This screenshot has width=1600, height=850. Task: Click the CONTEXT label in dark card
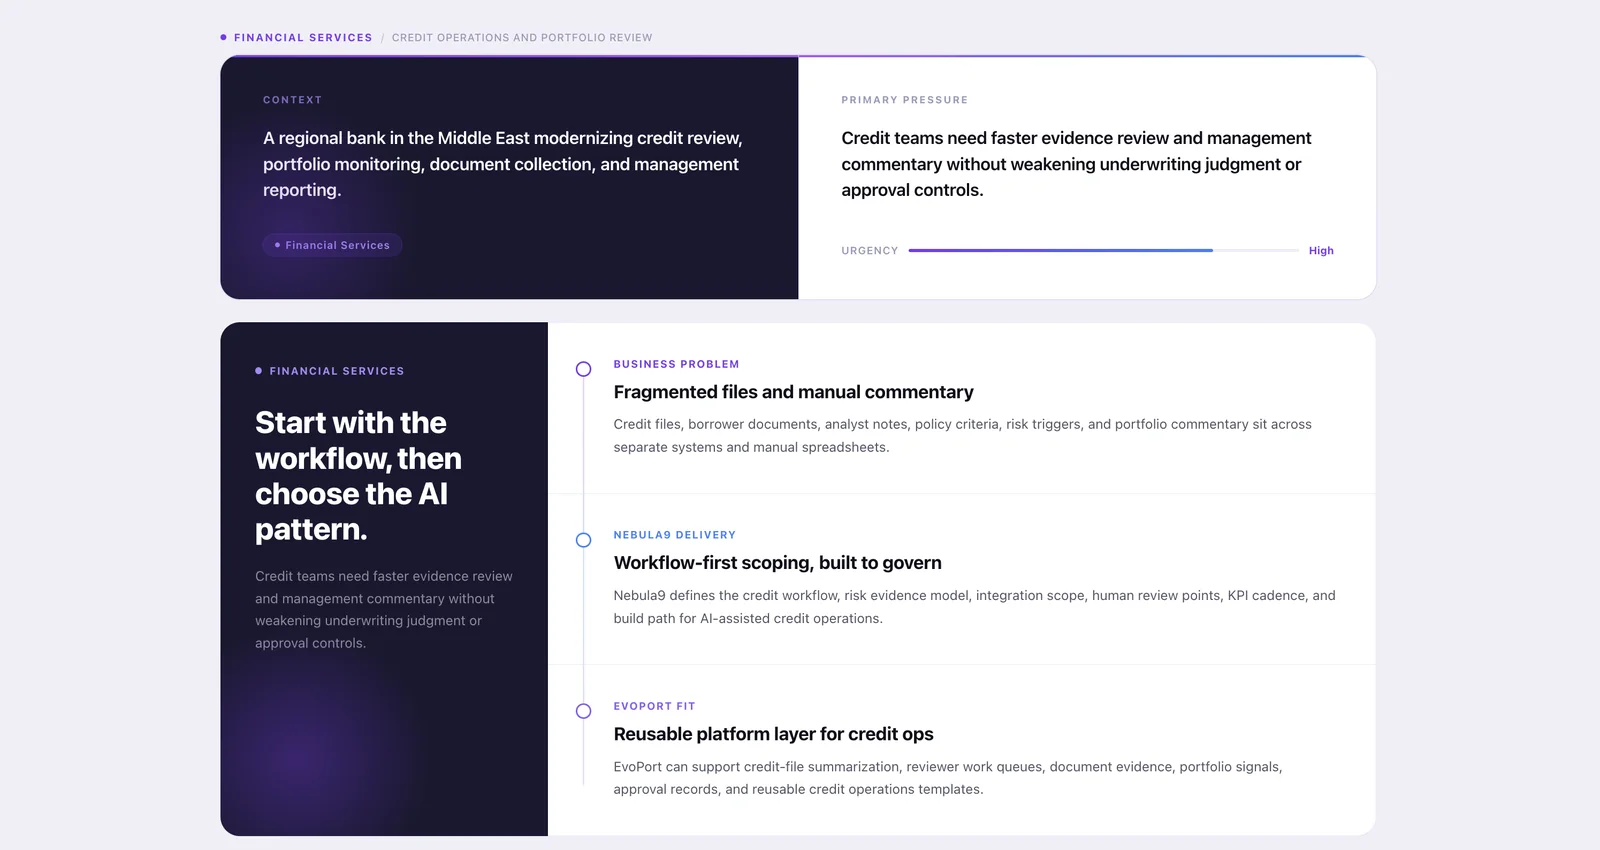(292, 100)
